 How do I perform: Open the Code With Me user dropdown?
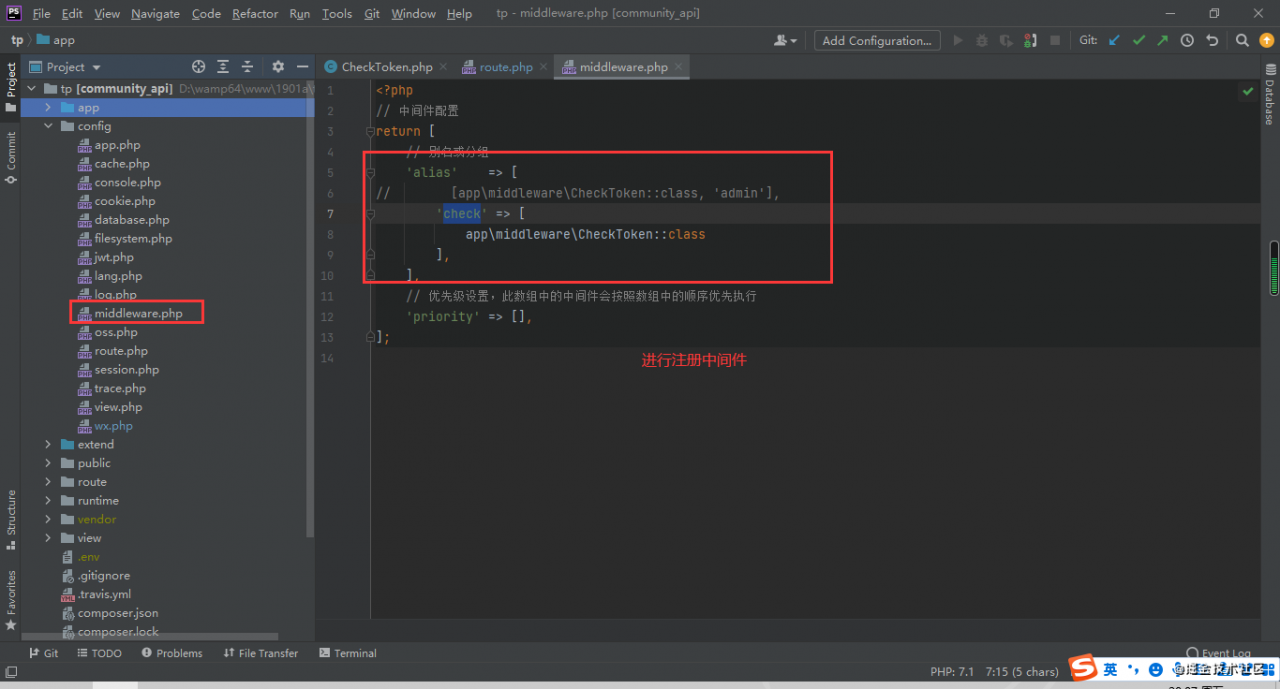[786, 40]
